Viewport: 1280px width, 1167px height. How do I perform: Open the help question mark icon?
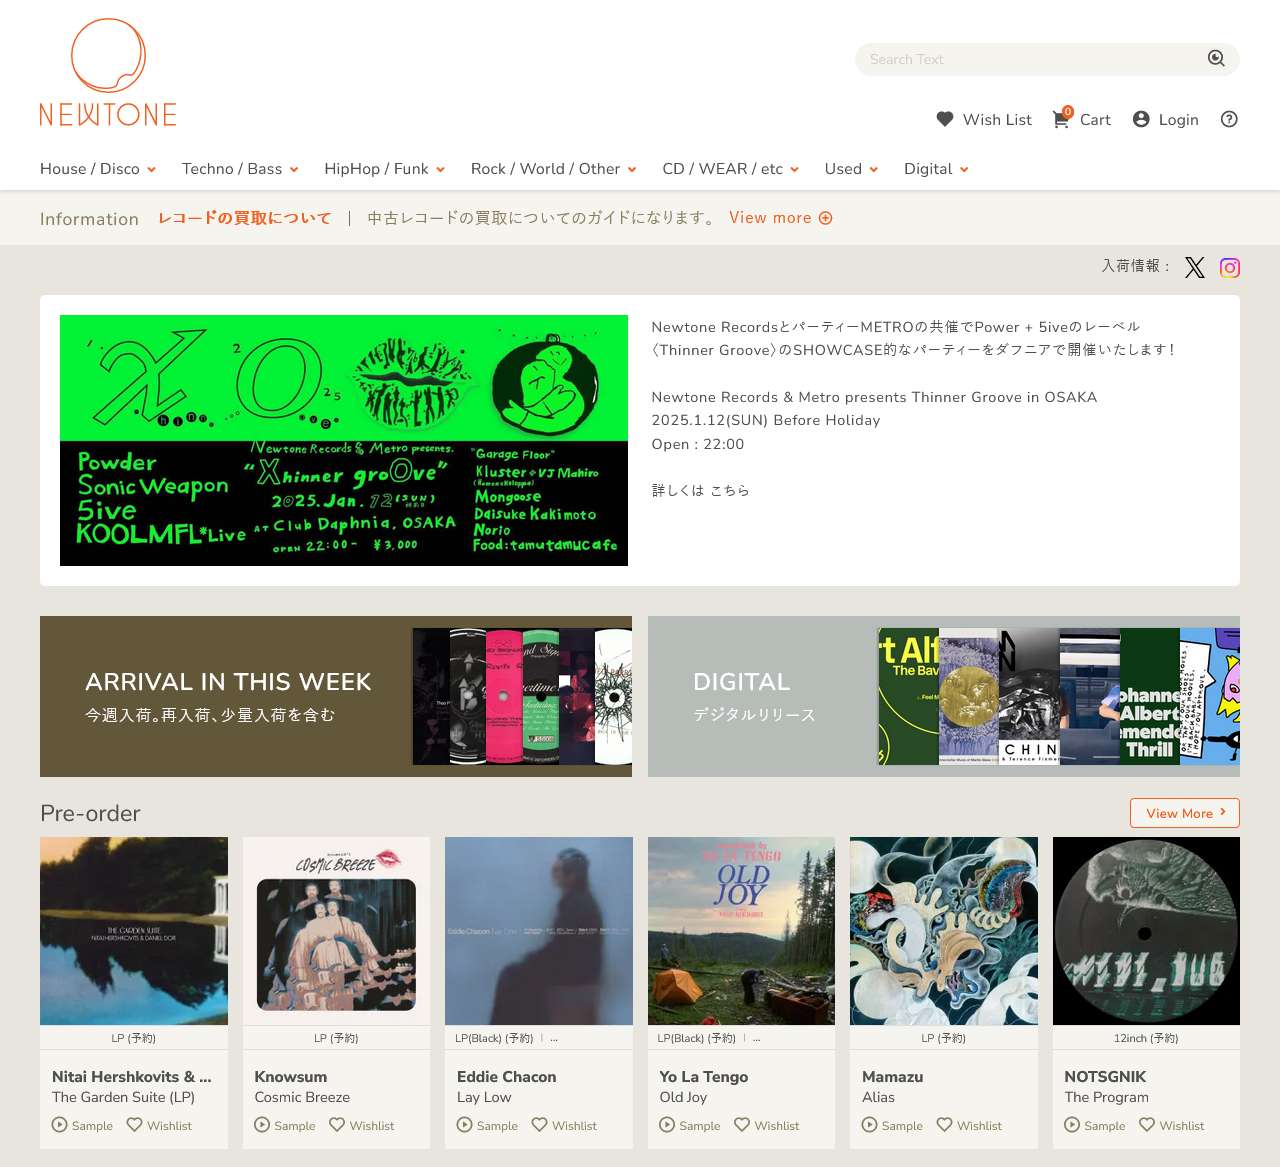[1229, 119]
